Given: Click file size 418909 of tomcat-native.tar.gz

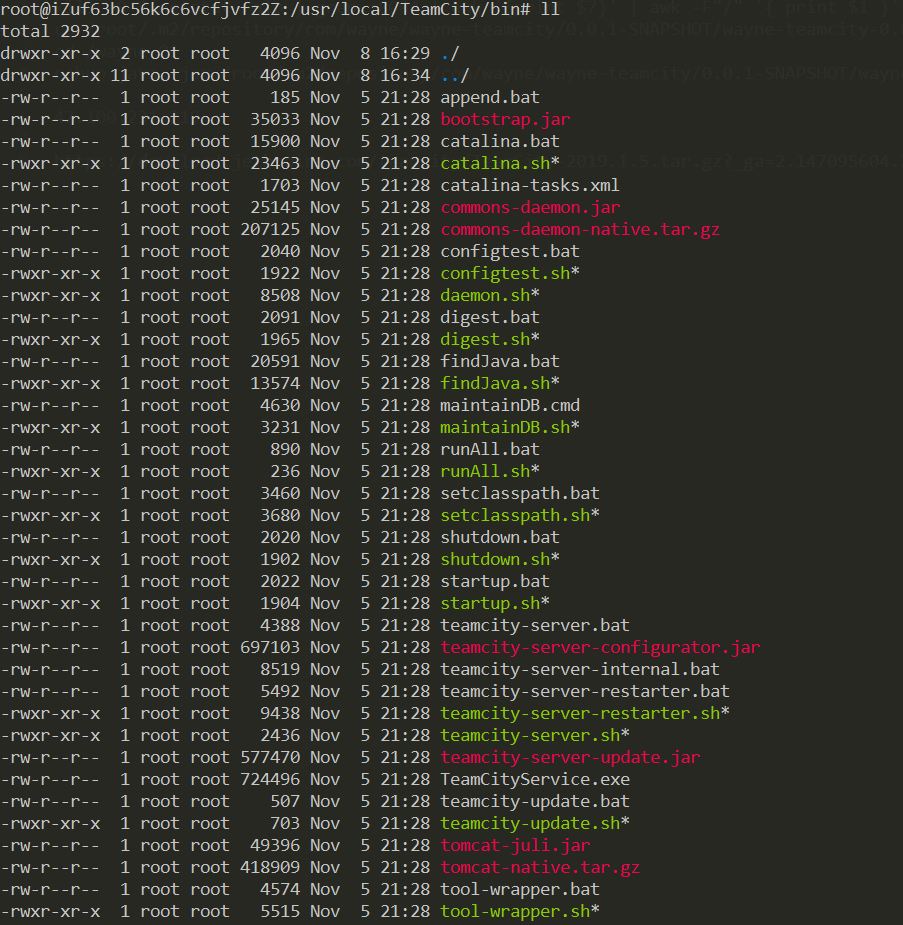Looking at the screenshot, I should tap(270, 868).
